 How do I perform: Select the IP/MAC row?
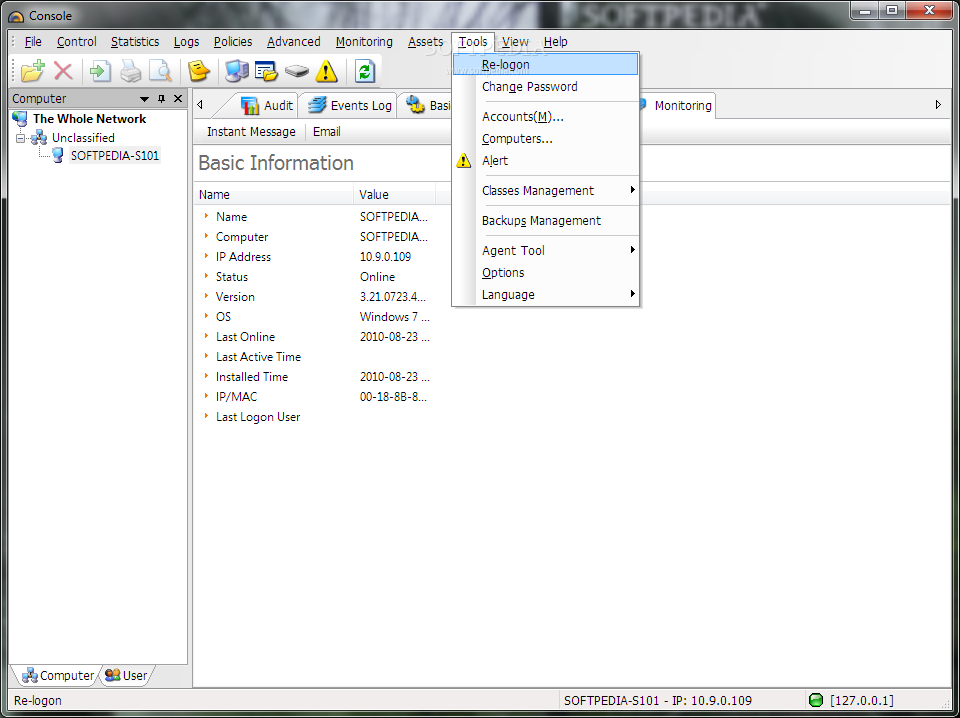(x=315, y=397)
